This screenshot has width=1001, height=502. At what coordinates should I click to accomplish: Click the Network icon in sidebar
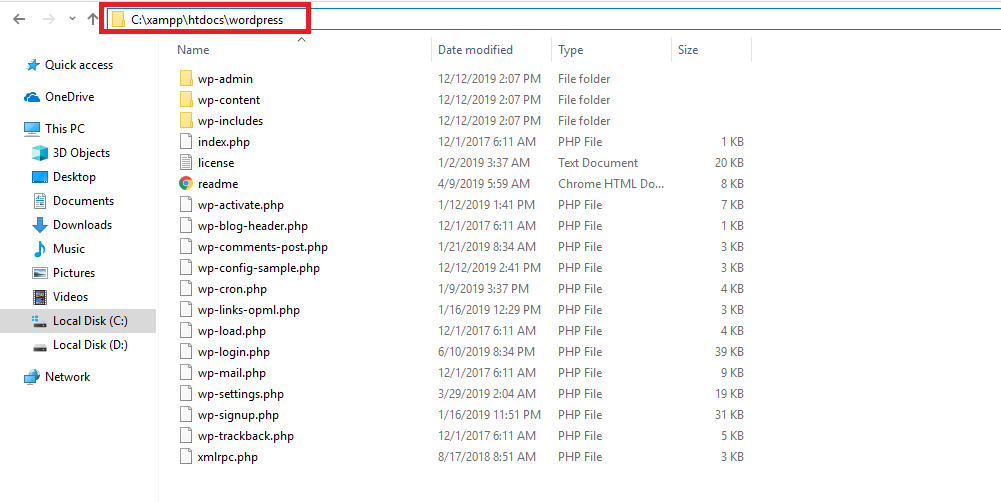pos(32,377)
